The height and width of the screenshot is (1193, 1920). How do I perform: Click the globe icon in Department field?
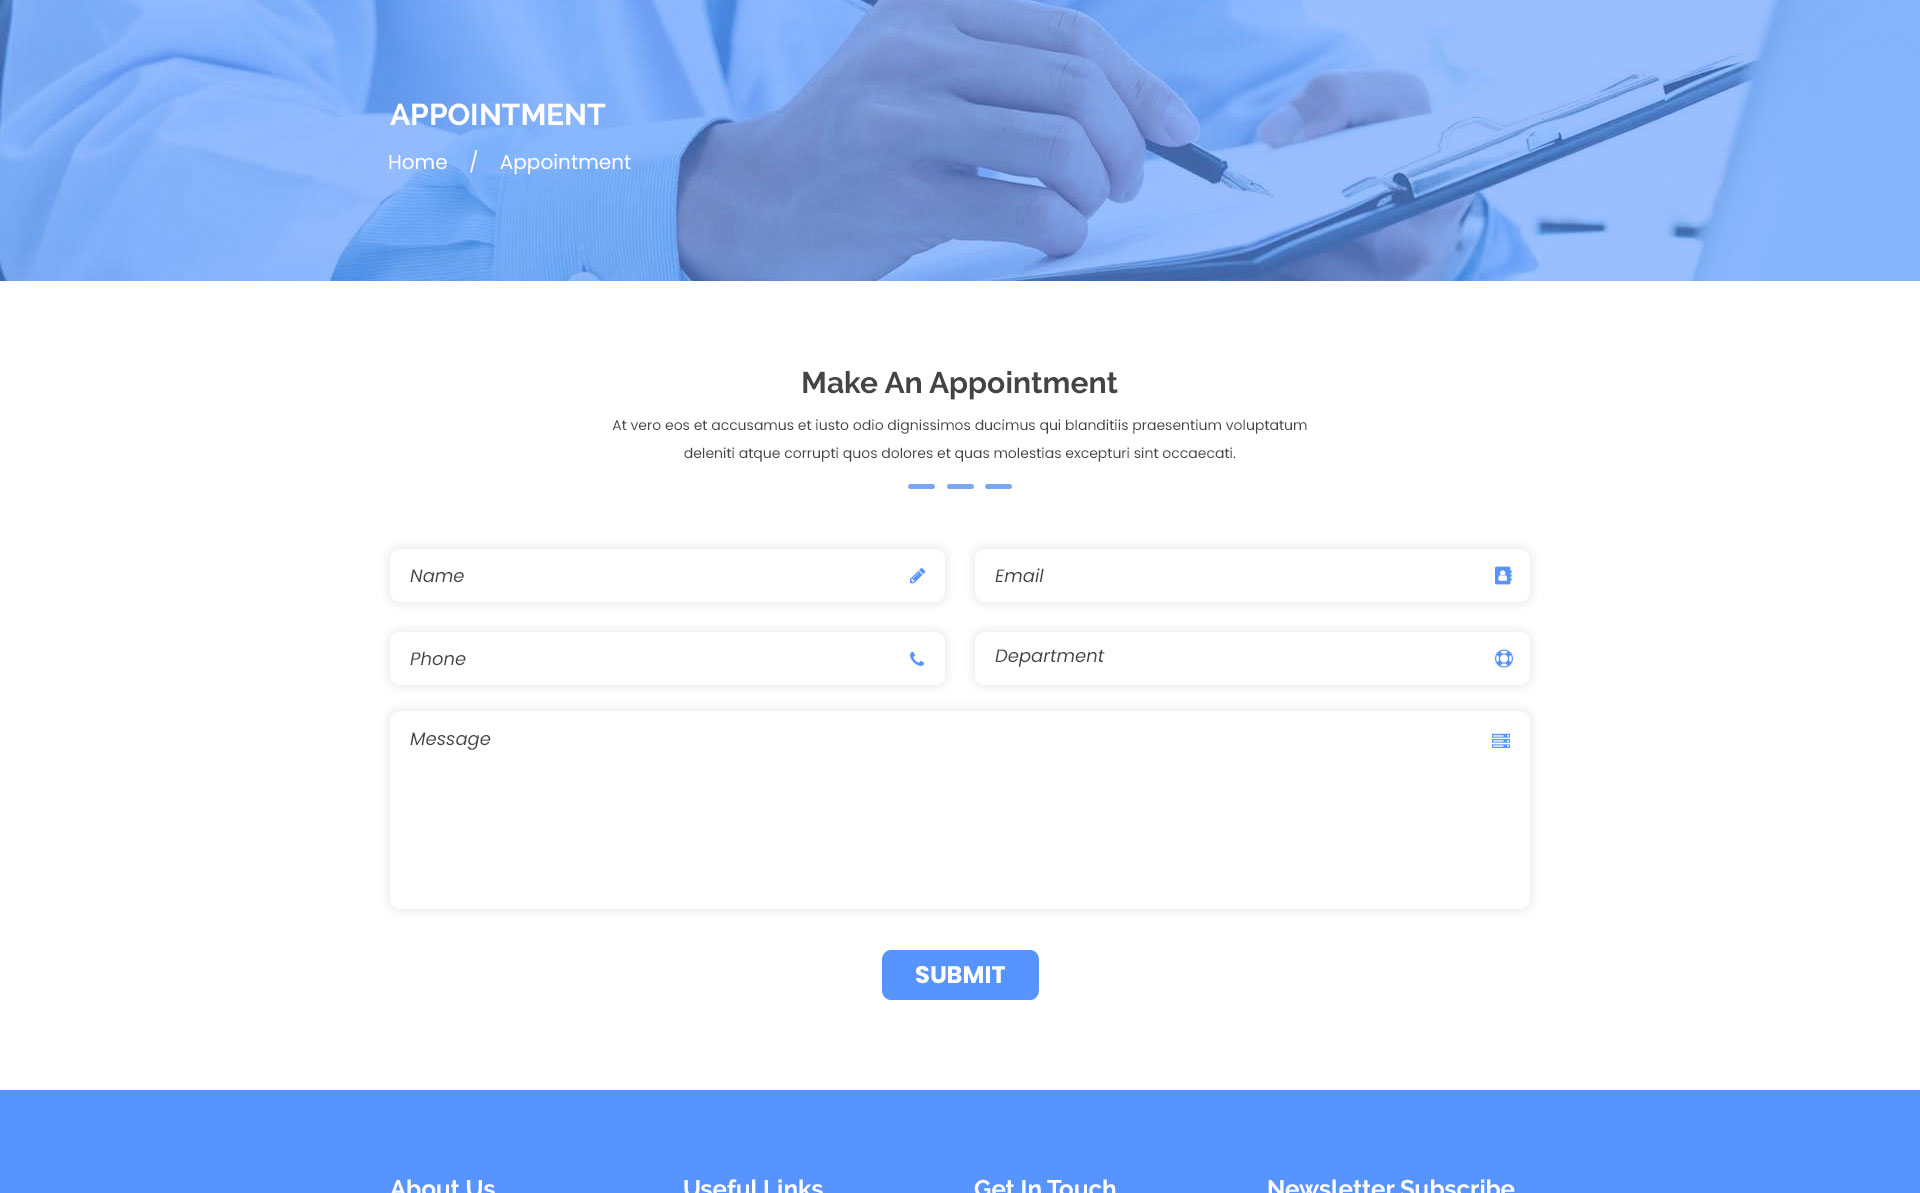coord(1502,657)
